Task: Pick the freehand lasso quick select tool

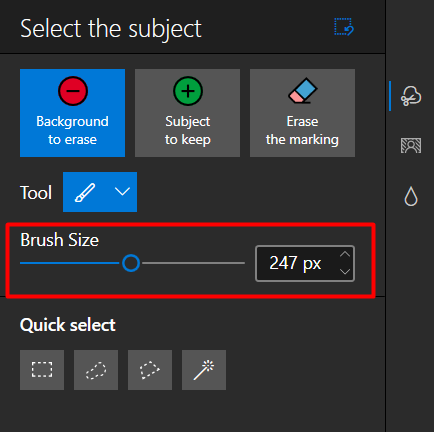Action: [x=96, y=370]
